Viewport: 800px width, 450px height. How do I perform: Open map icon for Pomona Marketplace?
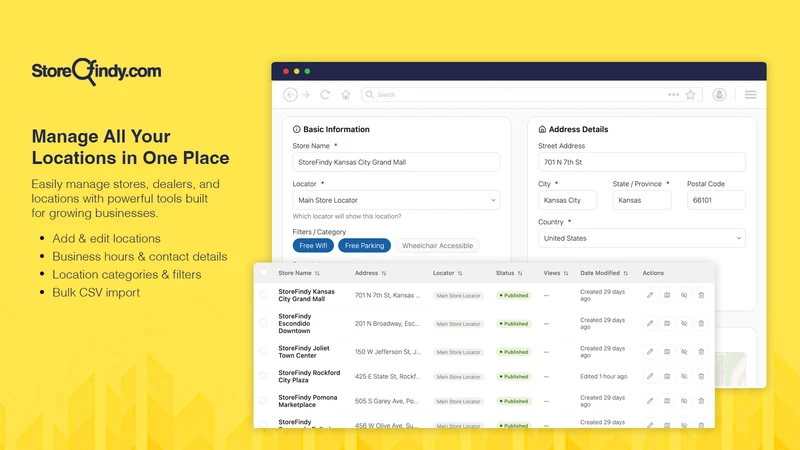pos(667,401)
